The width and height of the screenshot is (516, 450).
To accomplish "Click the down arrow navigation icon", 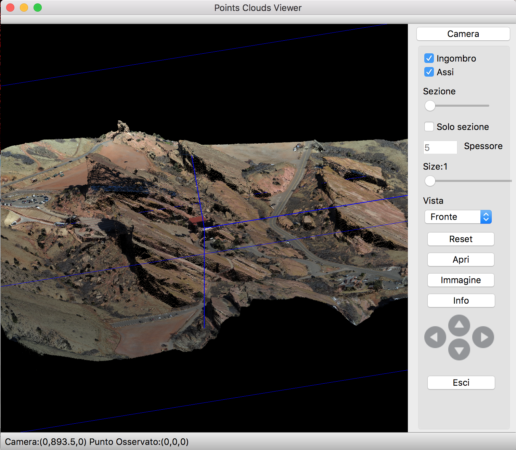I will [x=459, y=350].
